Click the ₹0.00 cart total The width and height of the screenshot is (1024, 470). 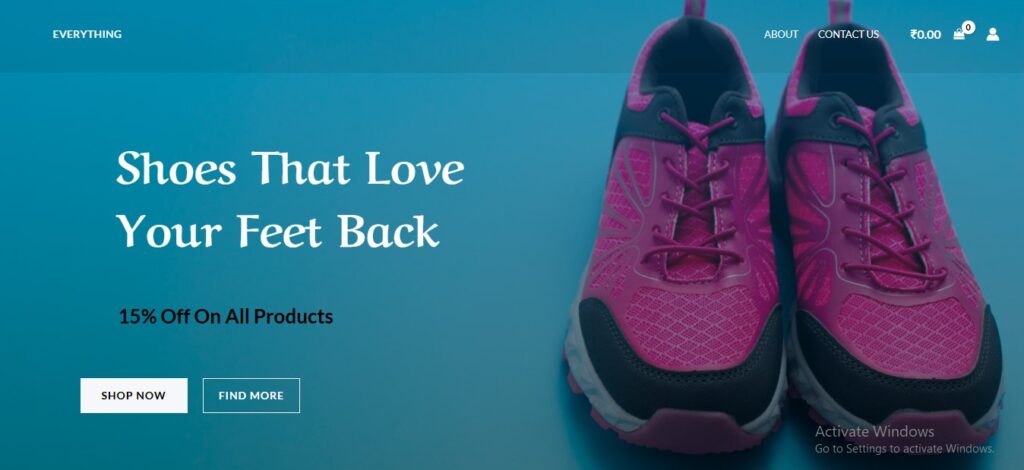(925, 35)
